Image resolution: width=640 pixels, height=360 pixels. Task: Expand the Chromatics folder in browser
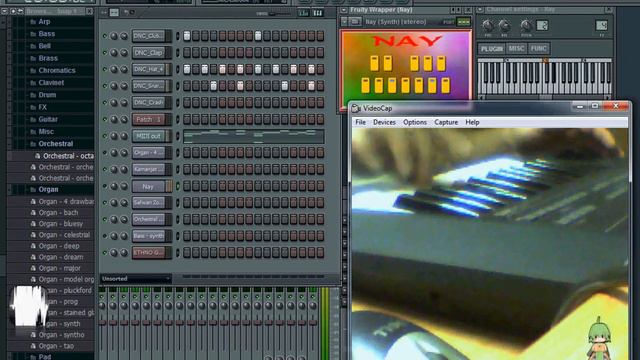(x=57, y=71)
